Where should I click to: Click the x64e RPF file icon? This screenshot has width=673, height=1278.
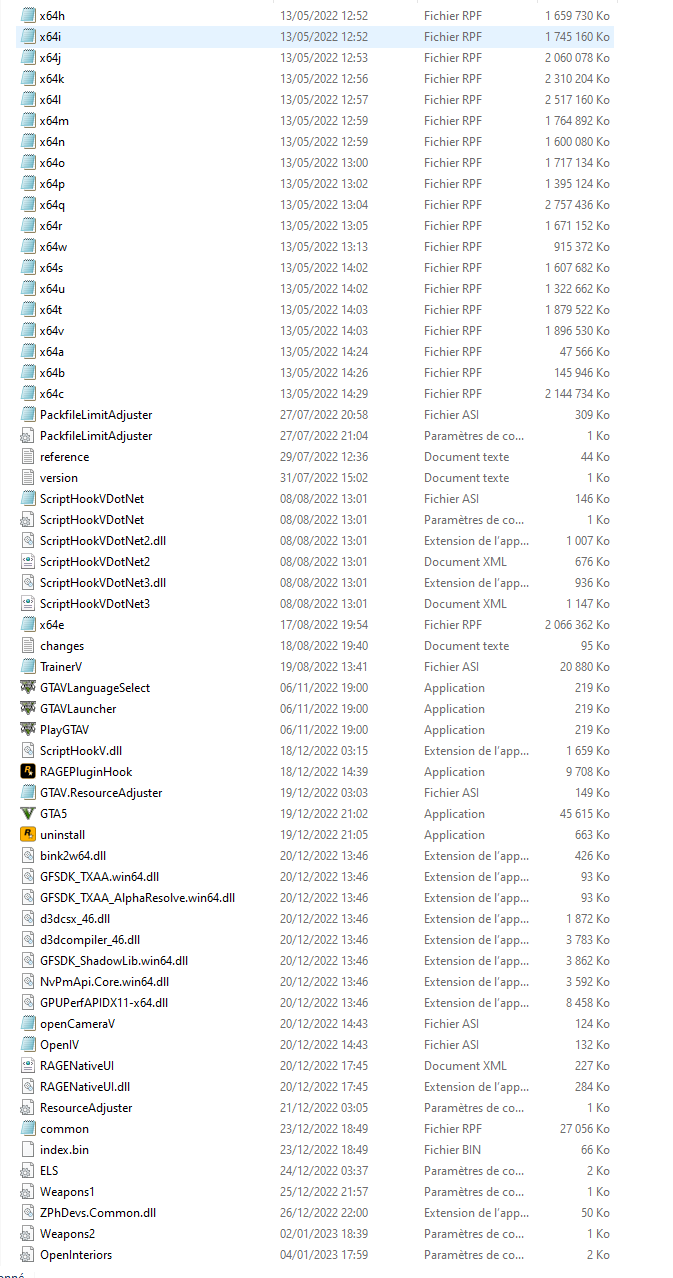28,624
